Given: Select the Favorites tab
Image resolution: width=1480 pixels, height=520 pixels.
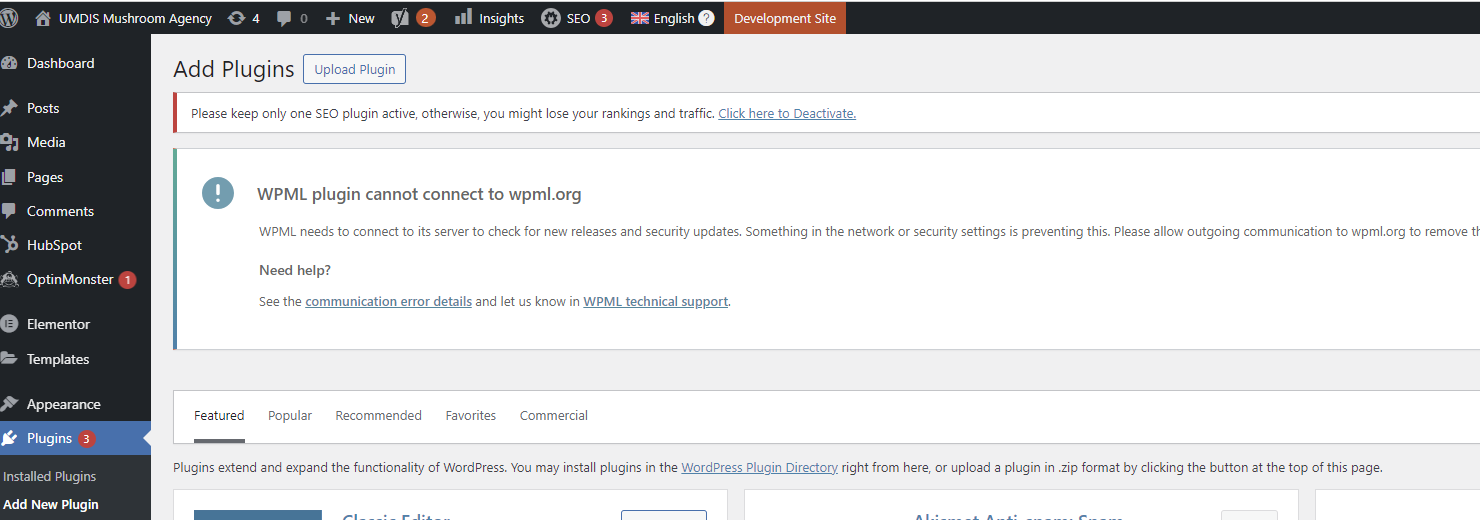Looking at the screenshot, I should pyautogui.click(x=471, y=416).
